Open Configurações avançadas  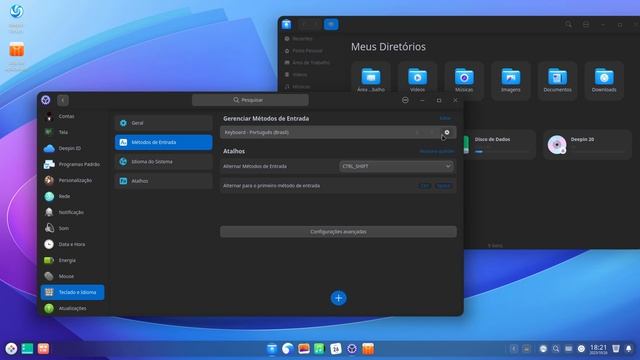coord(338,231)
